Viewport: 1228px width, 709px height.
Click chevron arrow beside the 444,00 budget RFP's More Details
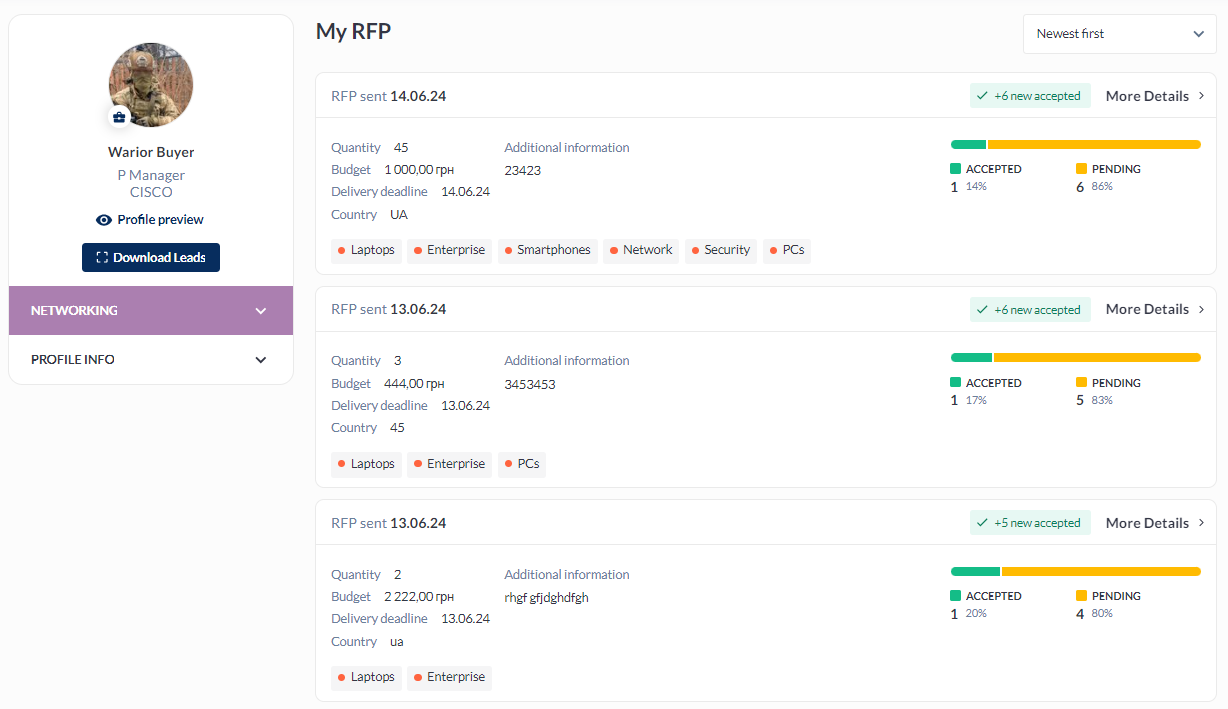[1201, 310]
